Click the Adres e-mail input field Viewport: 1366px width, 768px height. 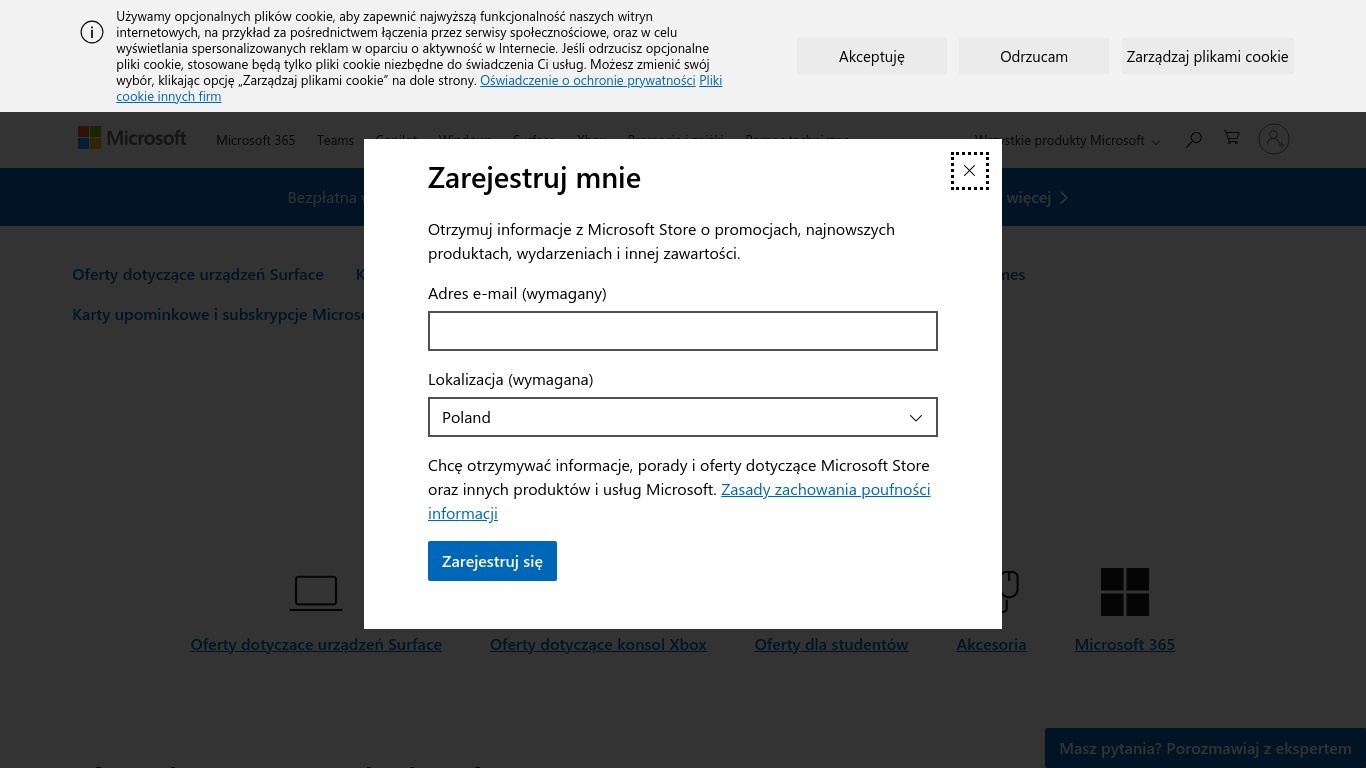(x=683, y=331)
